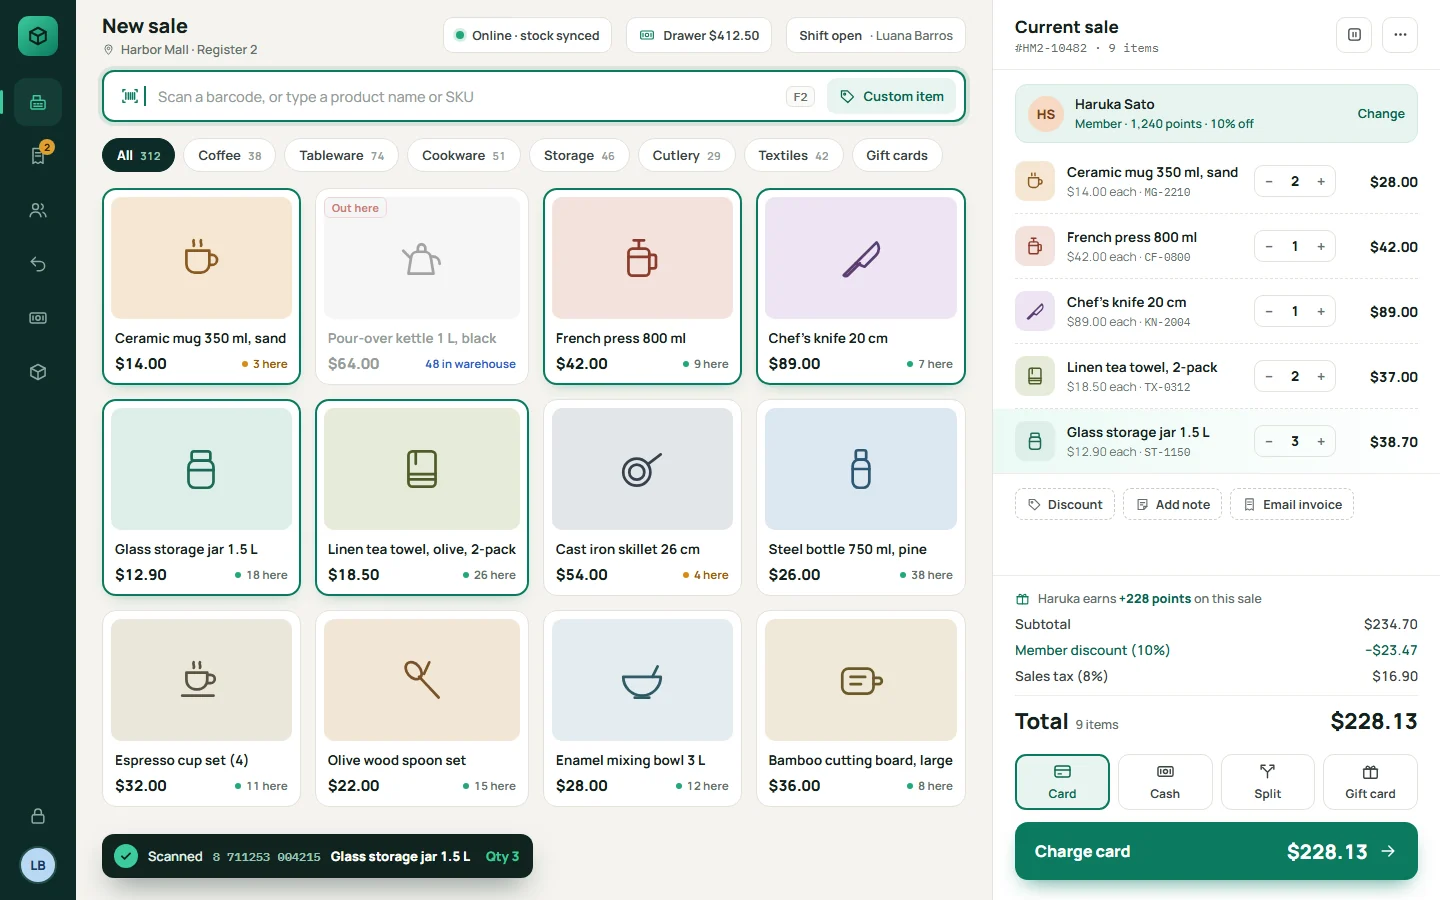
Task: Add Cast iron skillet 26 cm to sale
Action: pos(642,498)
